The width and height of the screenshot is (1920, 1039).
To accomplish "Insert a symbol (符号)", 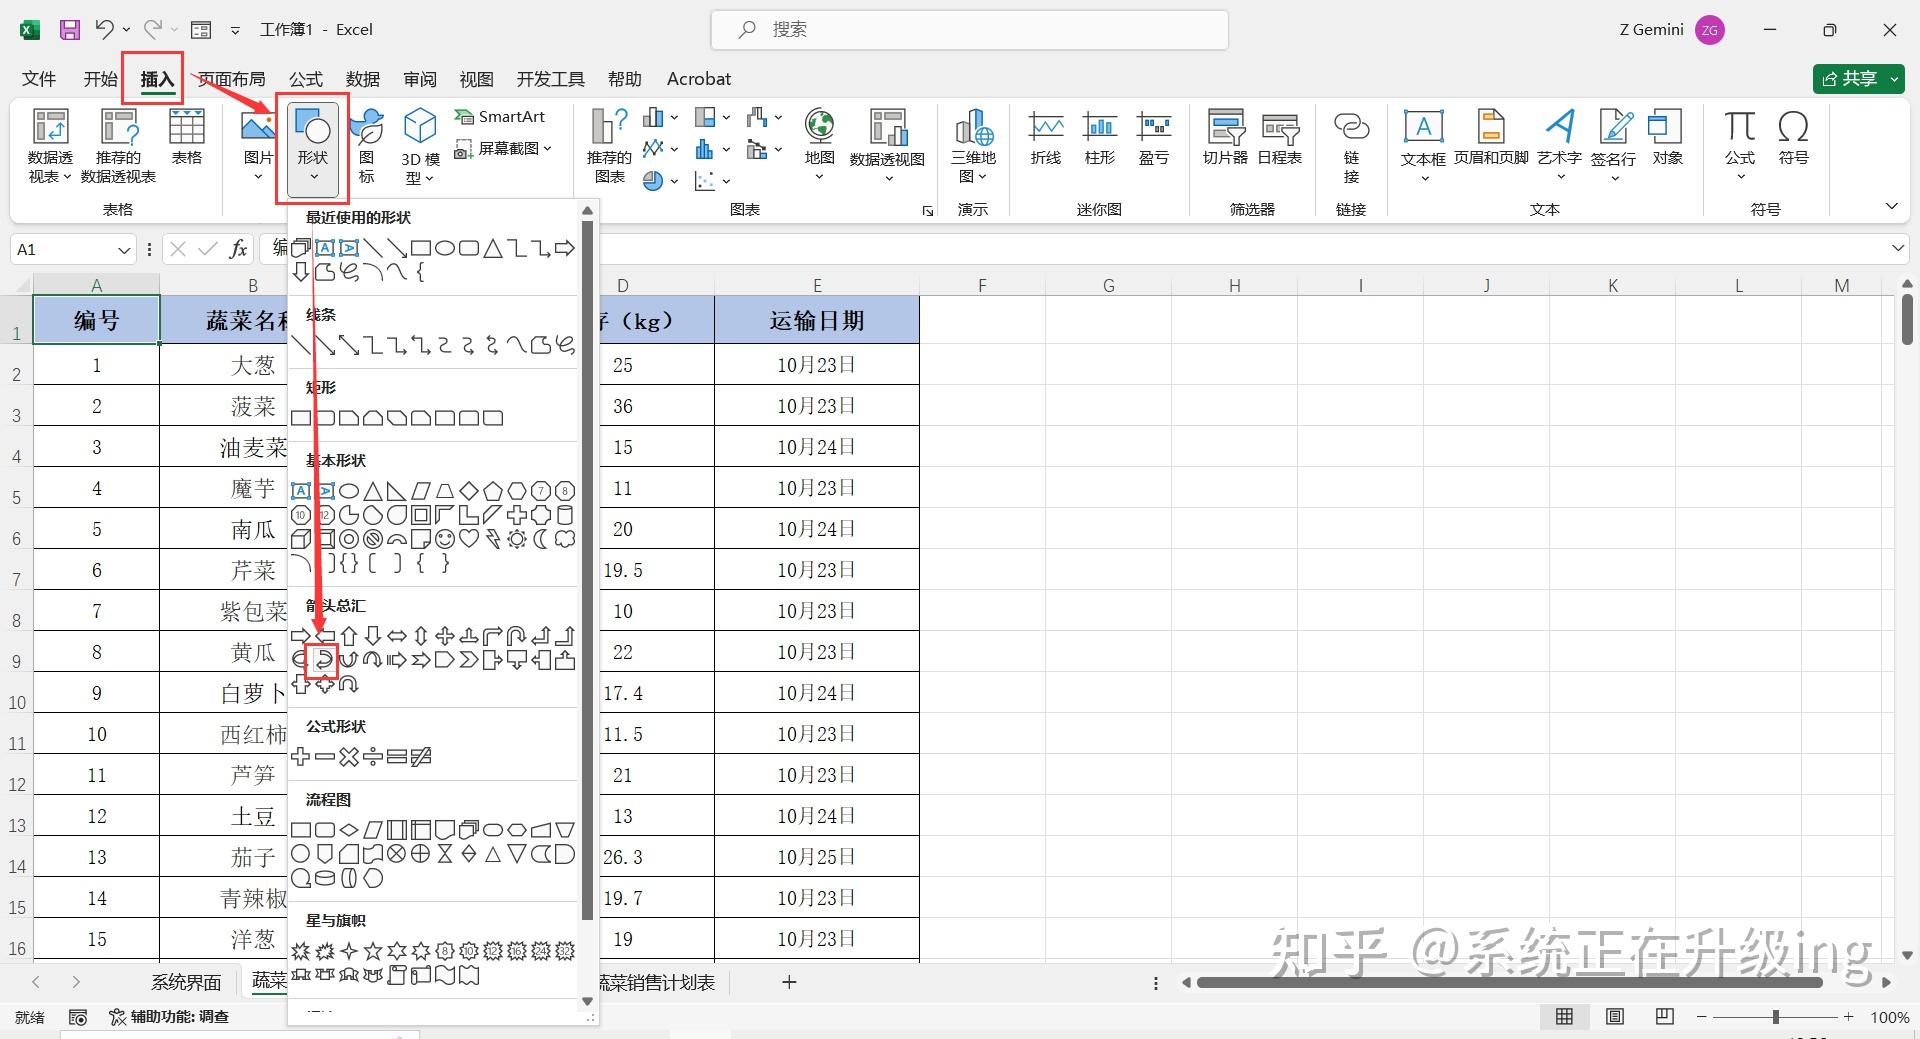I will click(x=1793, y=138).
